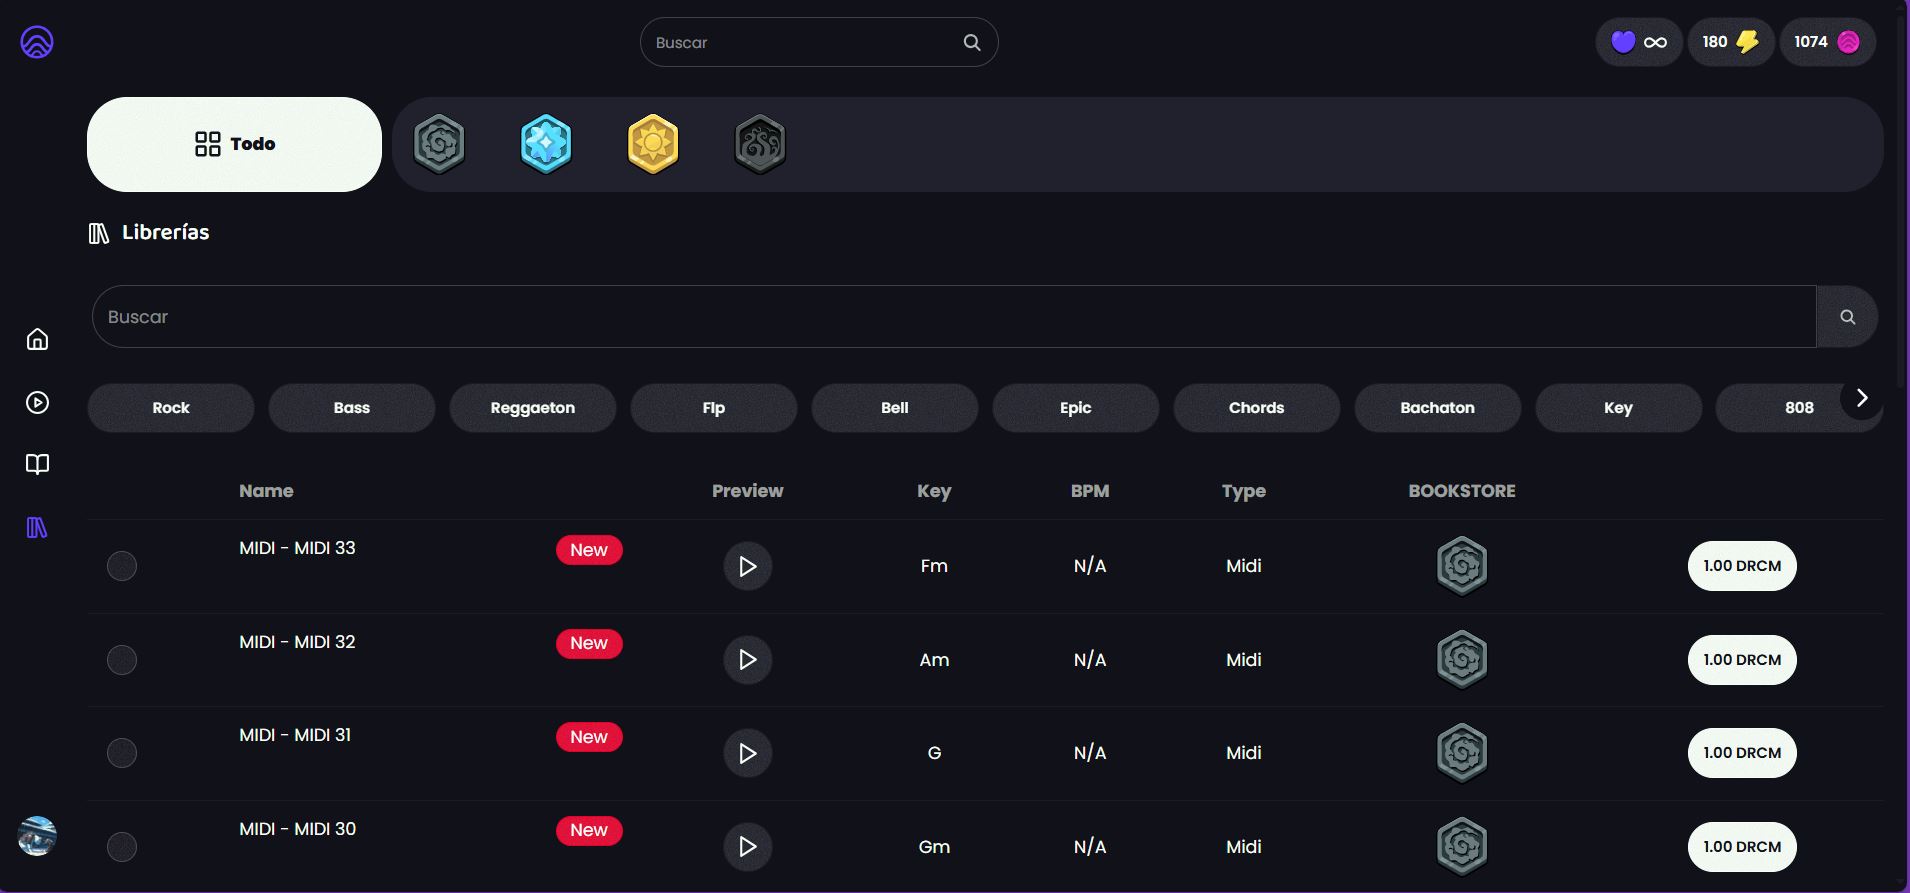The width and height of the screenshot is (1910, 893).
Task: Filter by the Chords tag
Action: (1256, 408)
